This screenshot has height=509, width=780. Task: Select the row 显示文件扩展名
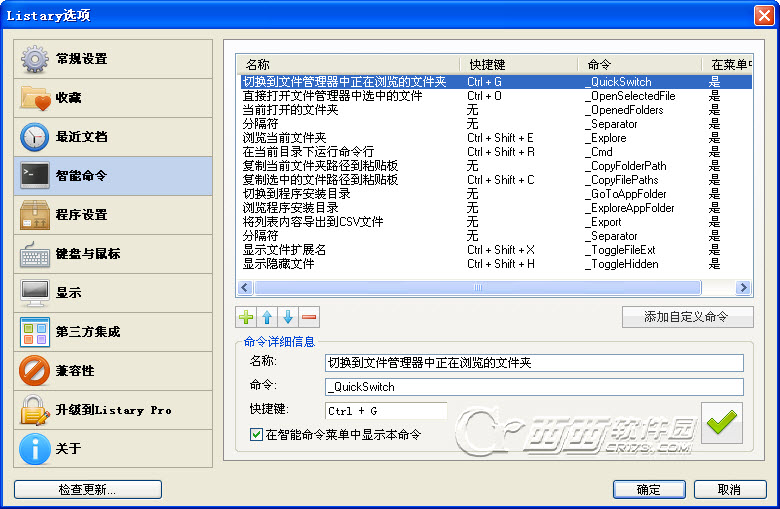tap(496, 250)
